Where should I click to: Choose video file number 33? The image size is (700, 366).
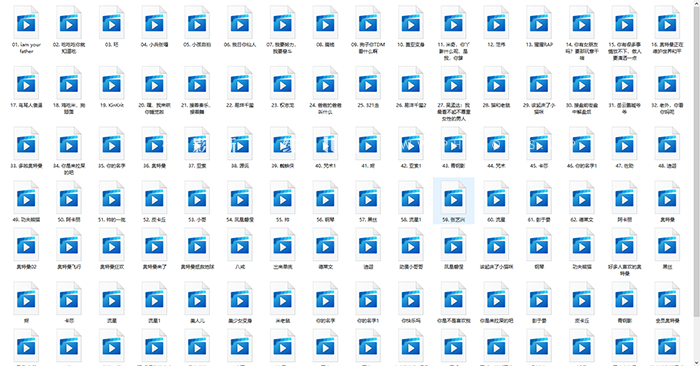click(x=26, y=147)
